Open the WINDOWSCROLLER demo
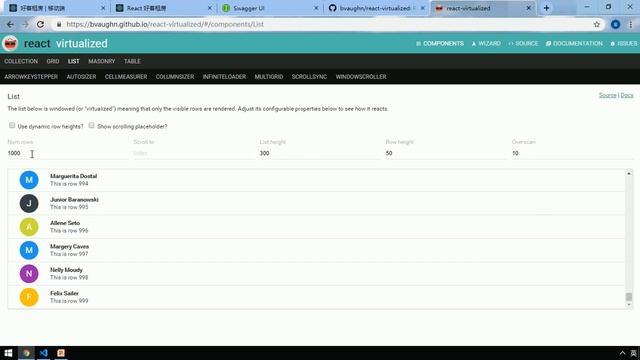This screenshot has height=360, width=640. point(361,77)
